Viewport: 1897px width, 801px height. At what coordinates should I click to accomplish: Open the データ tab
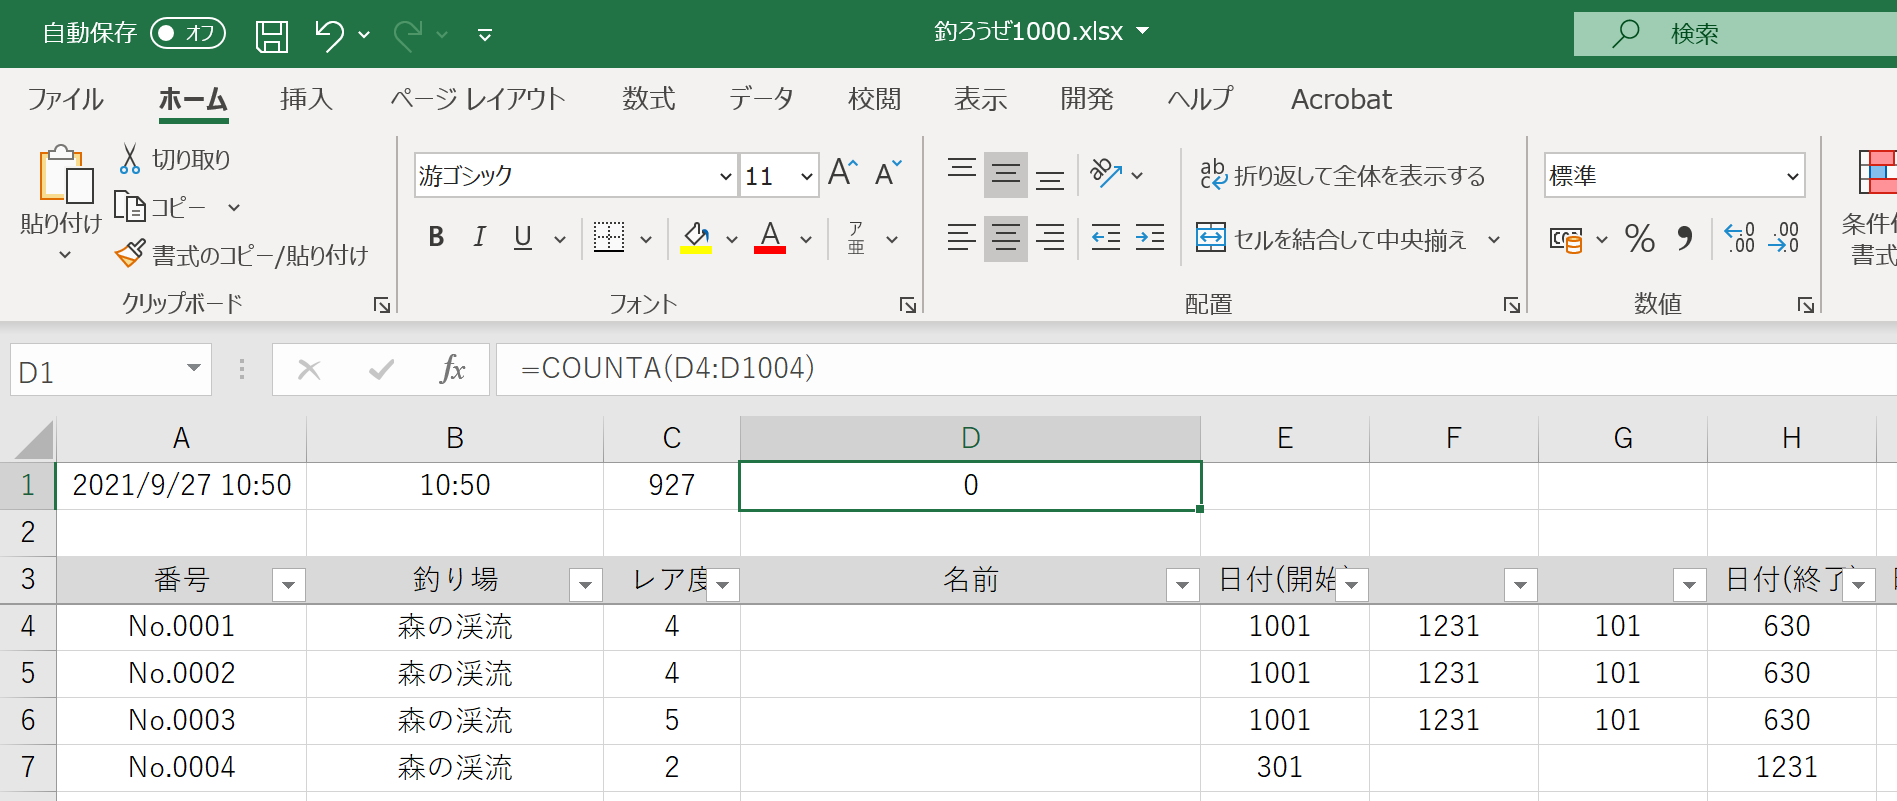coord(761,99)
